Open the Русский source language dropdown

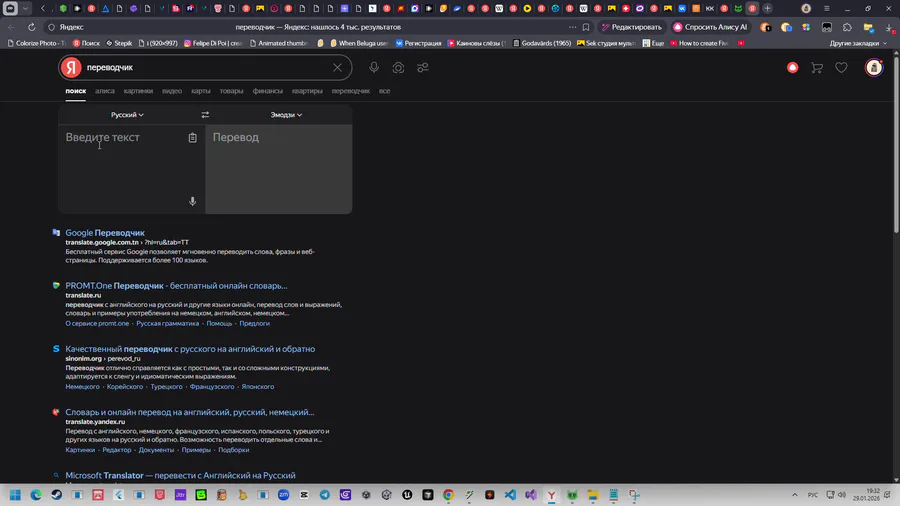pos(127,115)
